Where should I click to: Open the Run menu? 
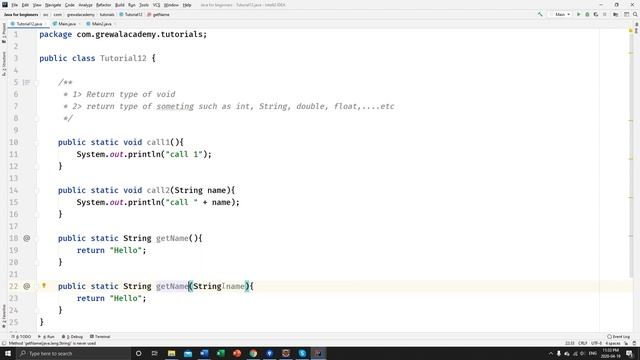click(132, 5)
